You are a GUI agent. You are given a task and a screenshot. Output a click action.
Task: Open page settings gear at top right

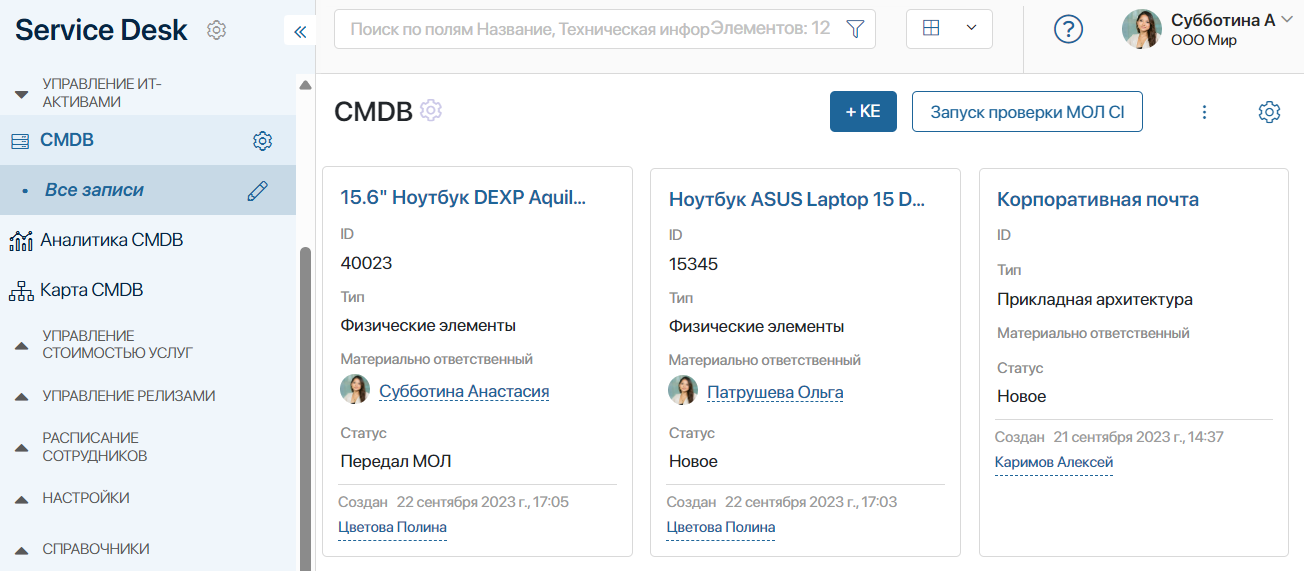(x=1269, y=112)
